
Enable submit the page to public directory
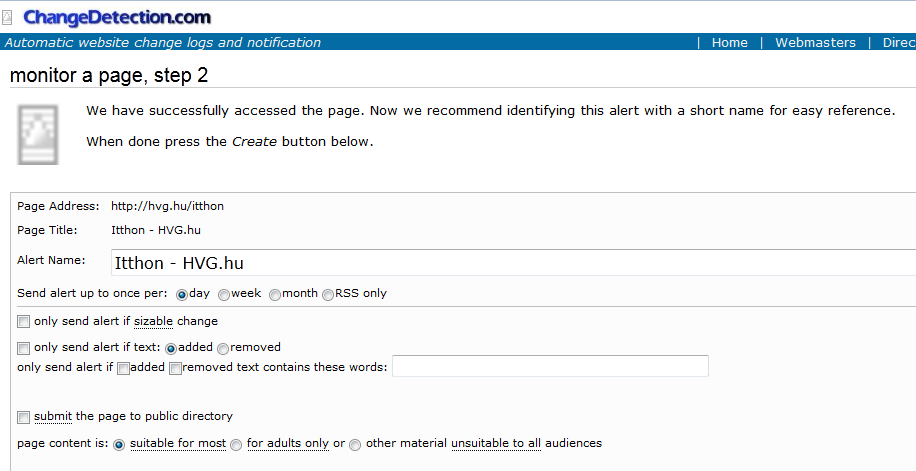point(23,417)
